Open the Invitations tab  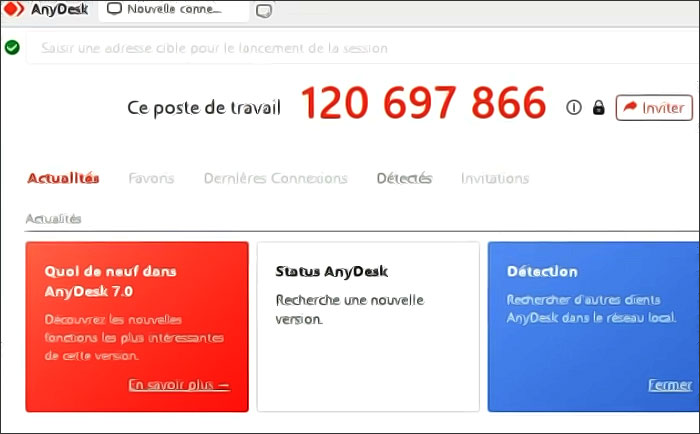pos(495,179)
